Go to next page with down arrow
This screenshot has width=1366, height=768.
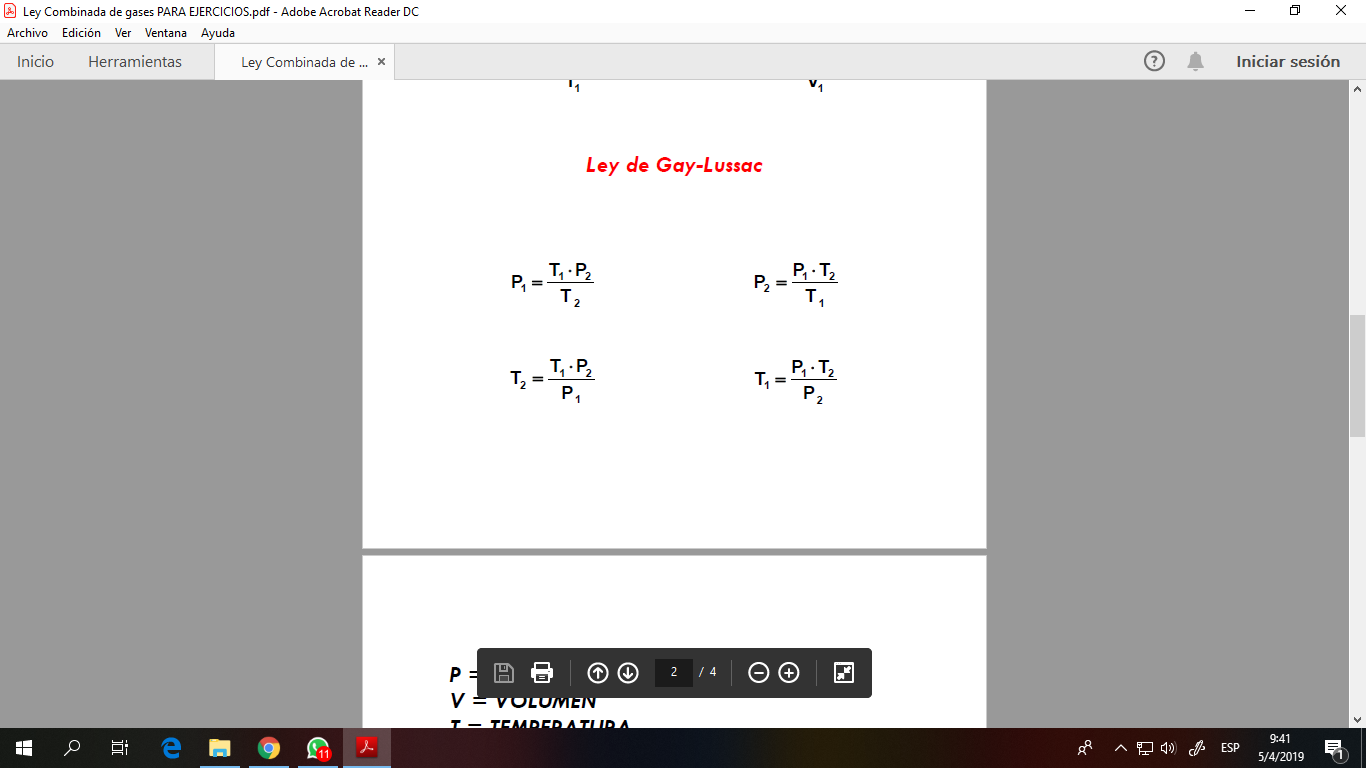pos(628,673)
